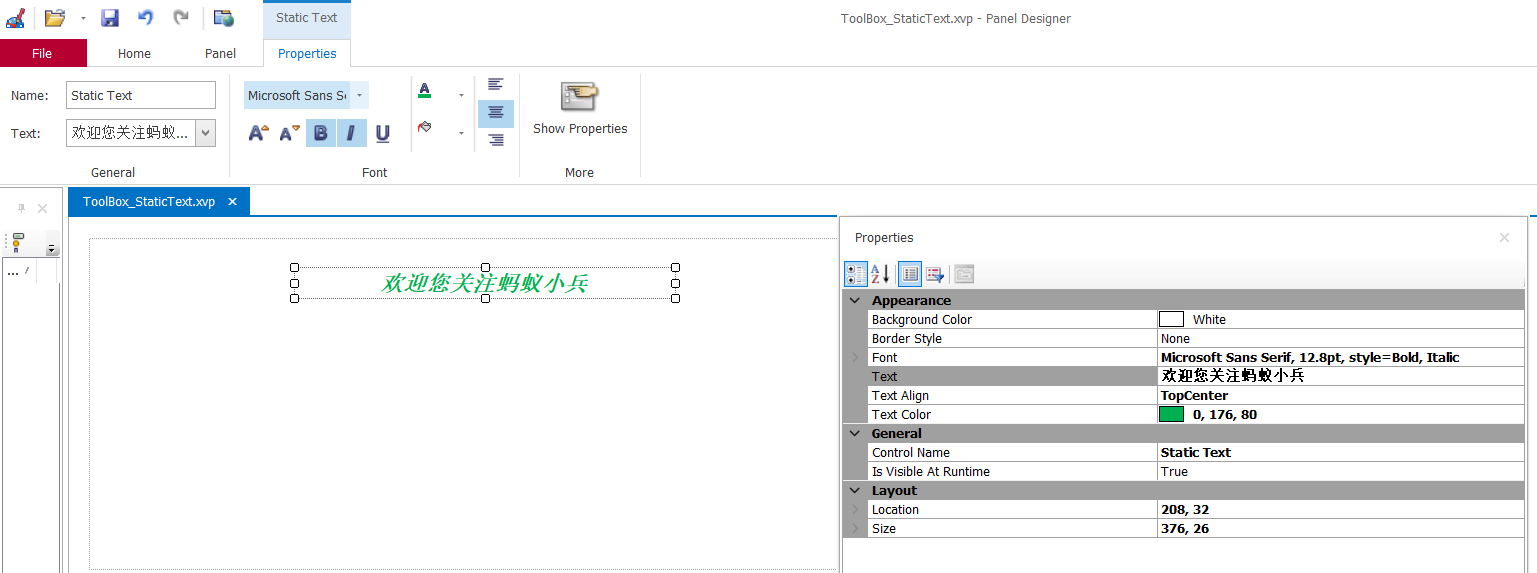1537x573 pixels.
Task: Click the Panel Designer app icon
Action: tap(15, 18)
